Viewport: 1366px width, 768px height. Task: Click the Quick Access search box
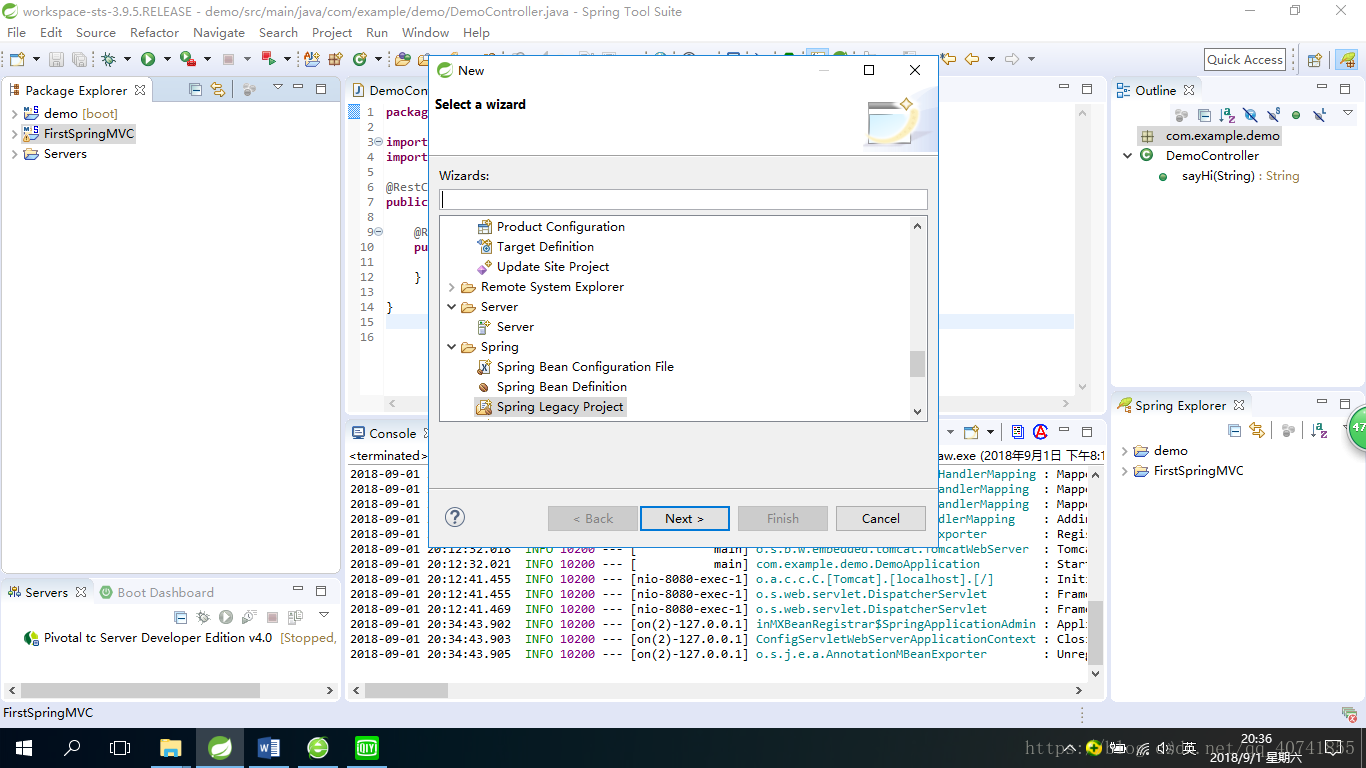coord(1245,60)
